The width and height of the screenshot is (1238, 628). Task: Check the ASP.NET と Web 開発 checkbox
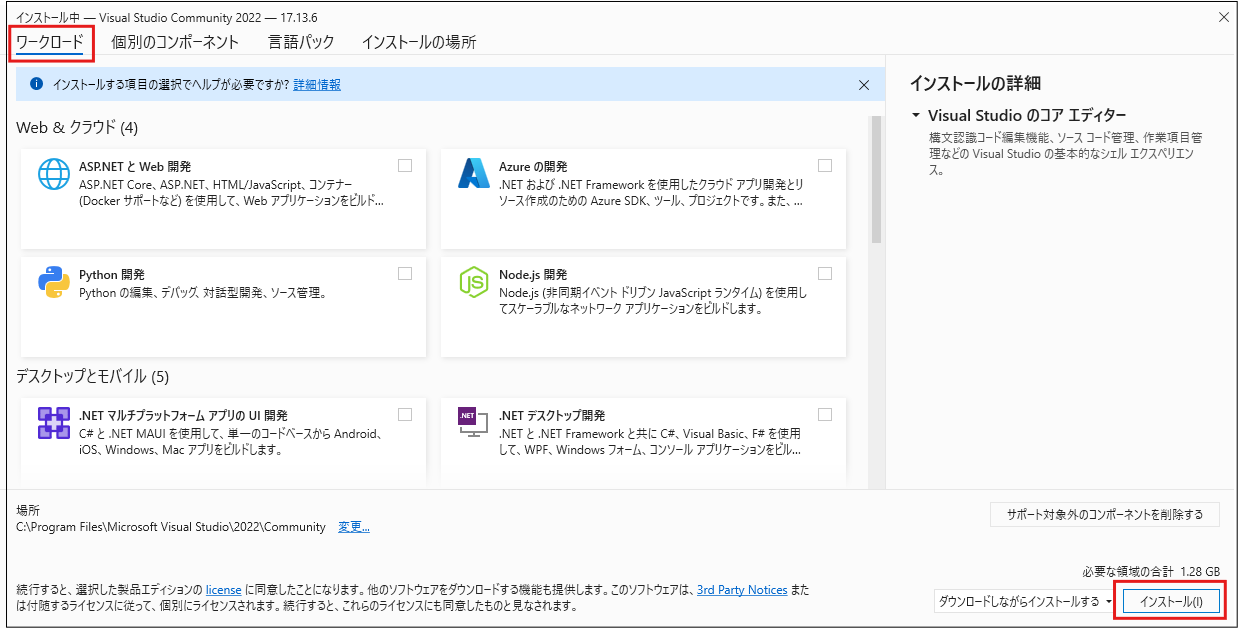tap(405, 166)
